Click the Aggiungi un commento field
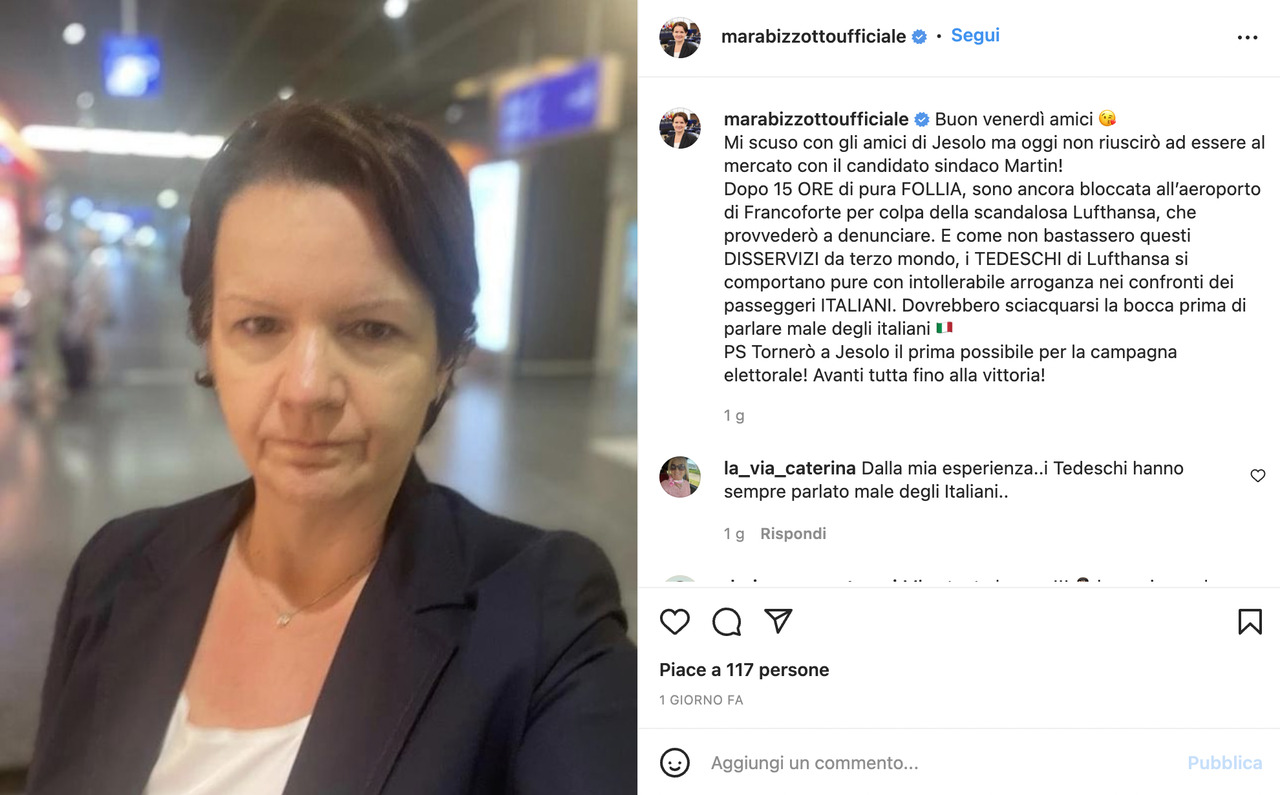Screen dimensions: 1280x795 [x=940, y=763]
